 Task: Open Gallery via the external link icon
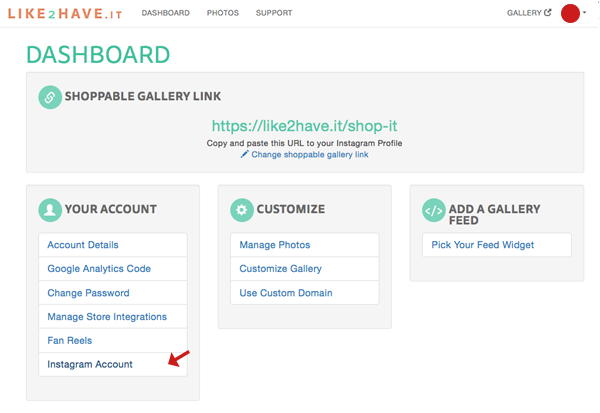click(x=547, y=13)
